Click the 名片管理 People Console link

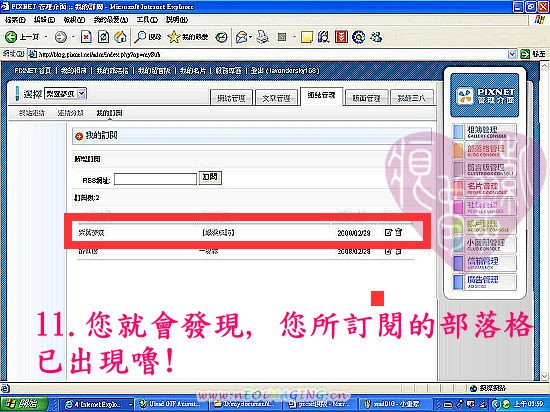(x=485, y=188)
